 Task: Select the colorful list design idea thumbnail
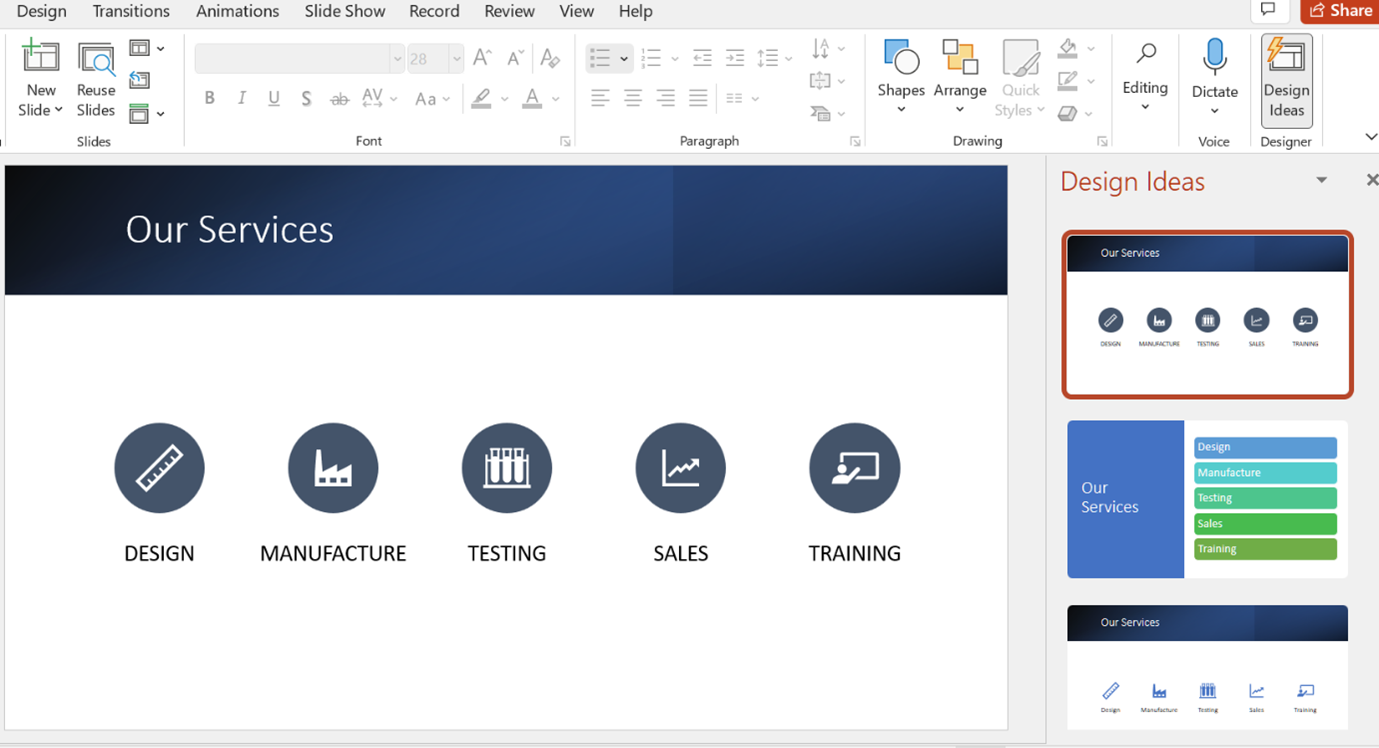[1207, 499]
